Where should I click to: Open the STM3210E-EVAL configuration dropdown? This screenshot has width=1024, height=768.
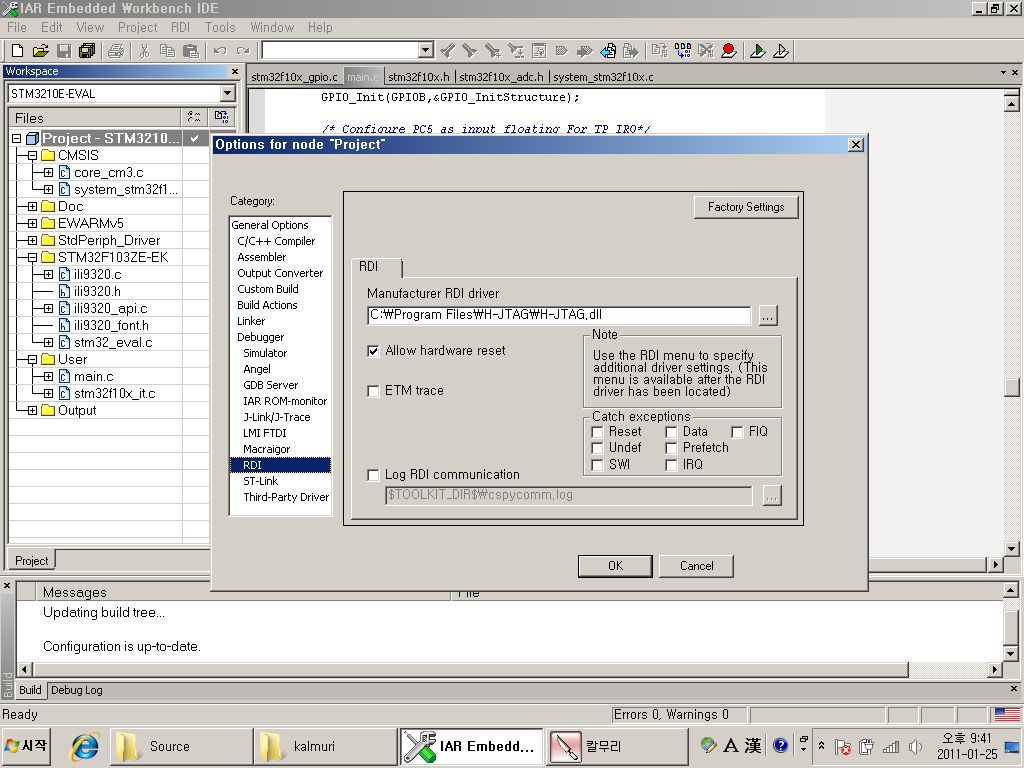click(x=227, y=93)
